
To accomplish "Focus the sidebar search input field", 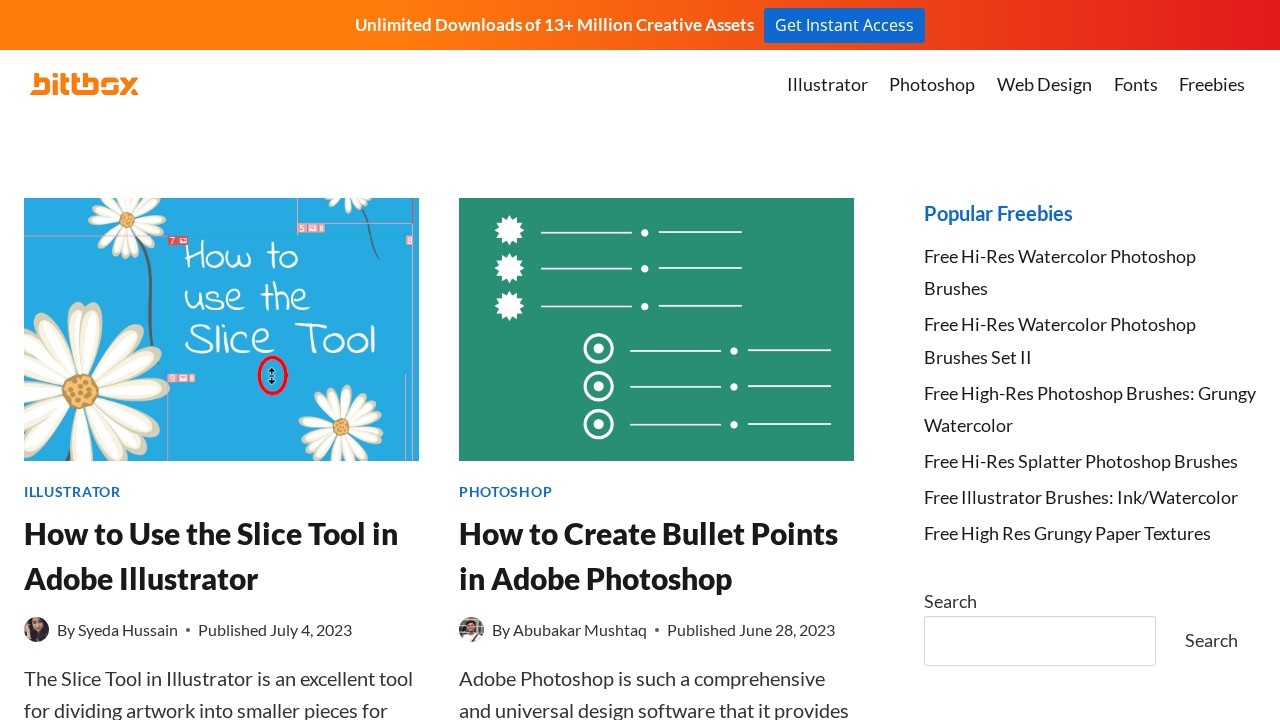I will [x=1039, y=641].
